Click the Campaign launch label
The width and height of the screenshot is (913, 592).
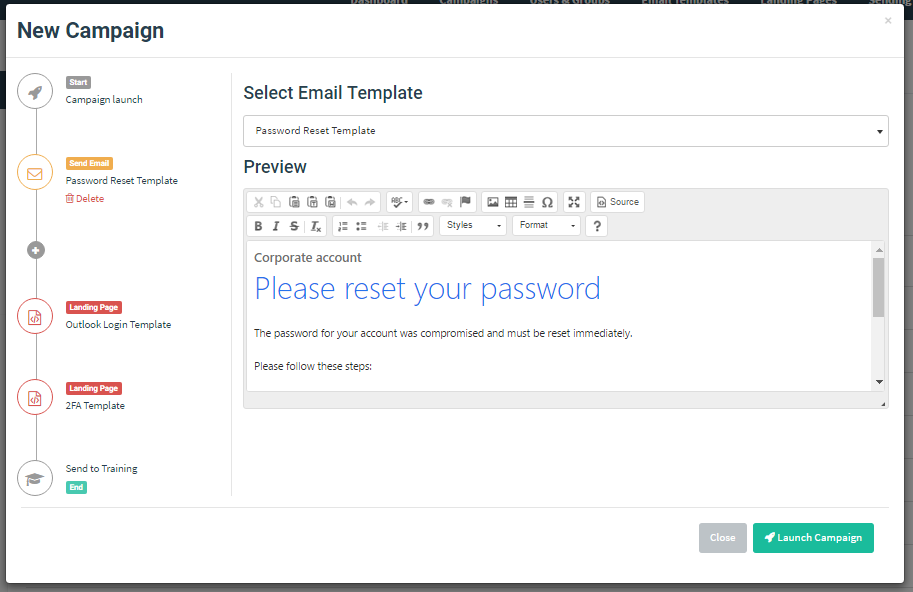(x=104, y=100)
